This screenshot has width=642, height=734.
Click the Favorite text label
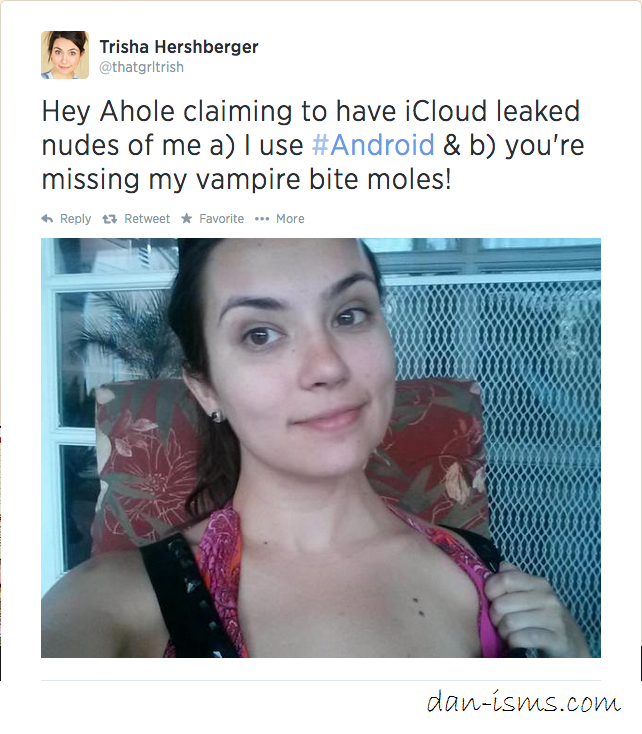click(x=221, y=219)
